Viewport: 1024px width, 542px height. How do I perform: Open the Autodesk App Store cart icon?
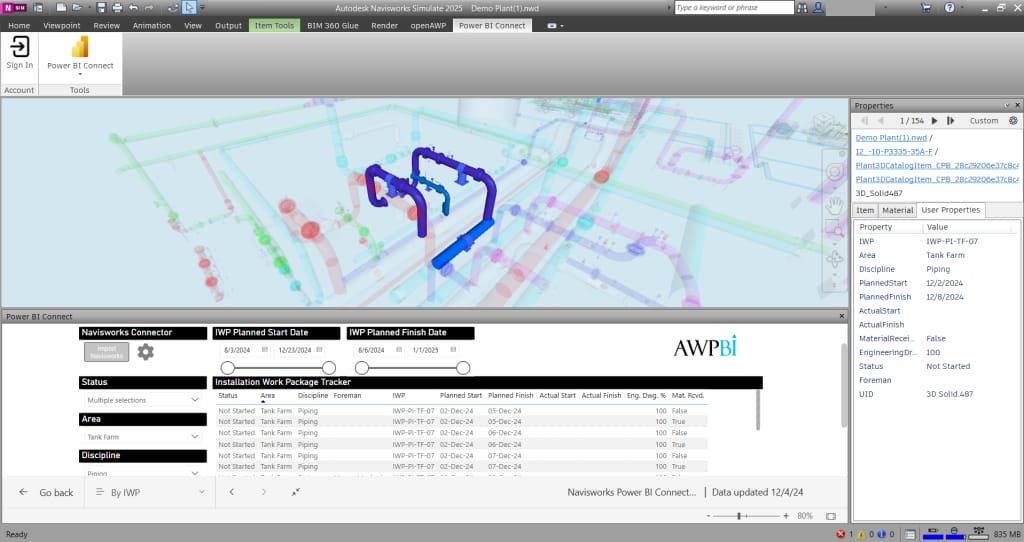(x=926, y=8)
